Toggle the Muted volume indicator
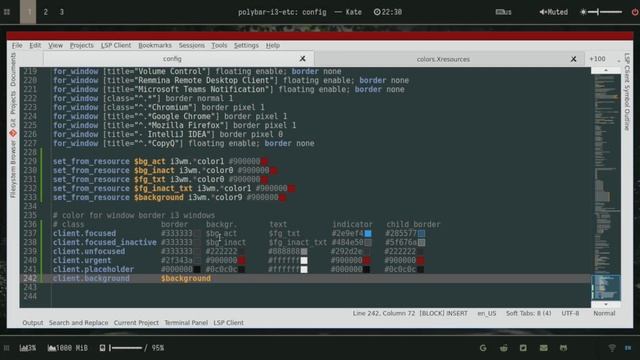Screen dimensions: 640x360 tap(553, 12)
